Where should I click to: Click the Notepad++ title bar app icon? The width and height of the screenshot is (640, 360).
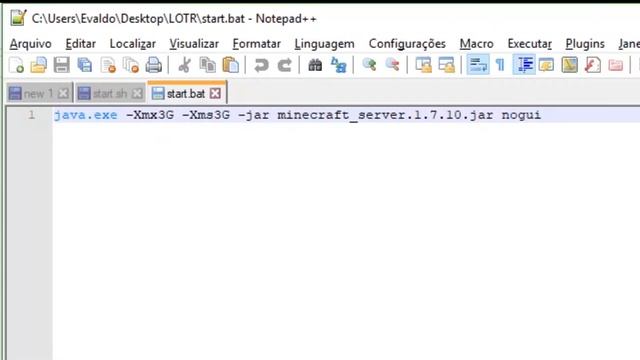click(x=18, y=18)
